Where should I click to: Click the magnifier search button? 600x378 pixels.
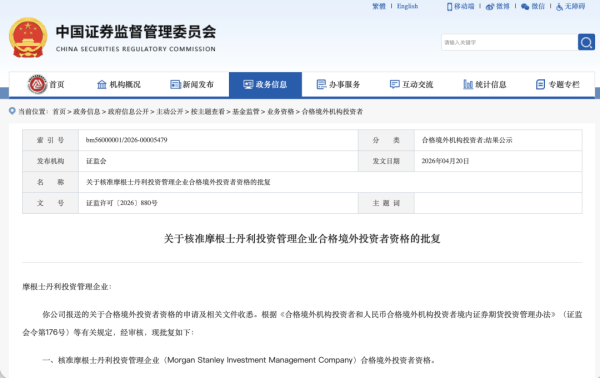(x=586, y=42)
